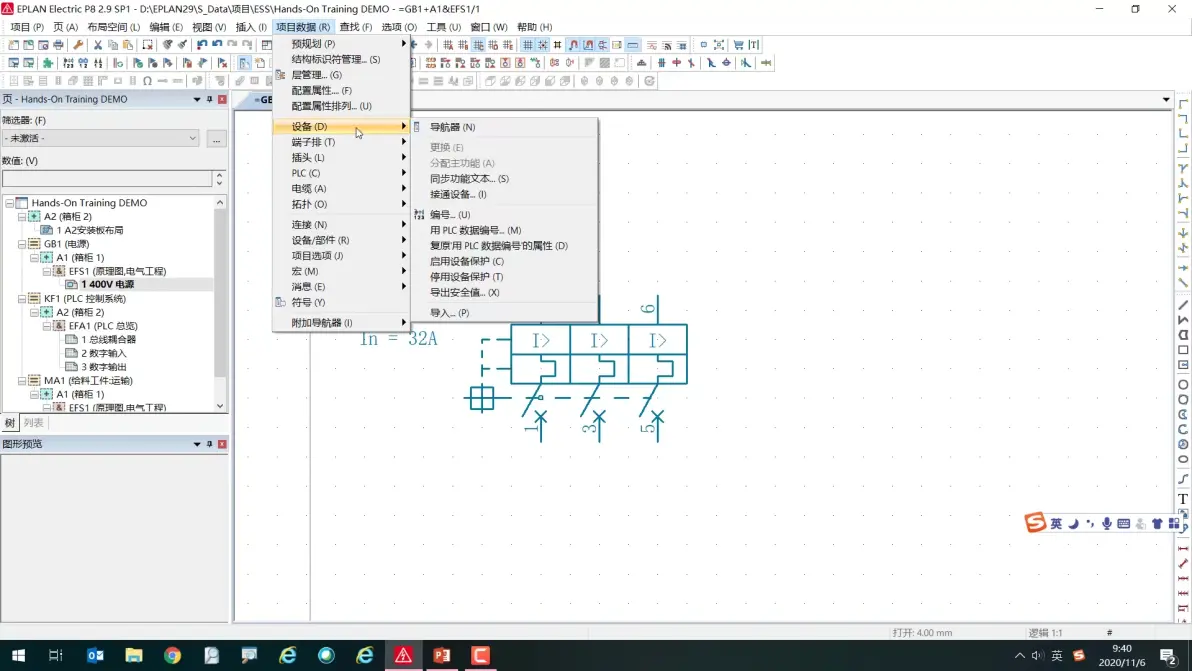Collapse the KF1 (PLC 控制系统) node

tap(21, 299)
